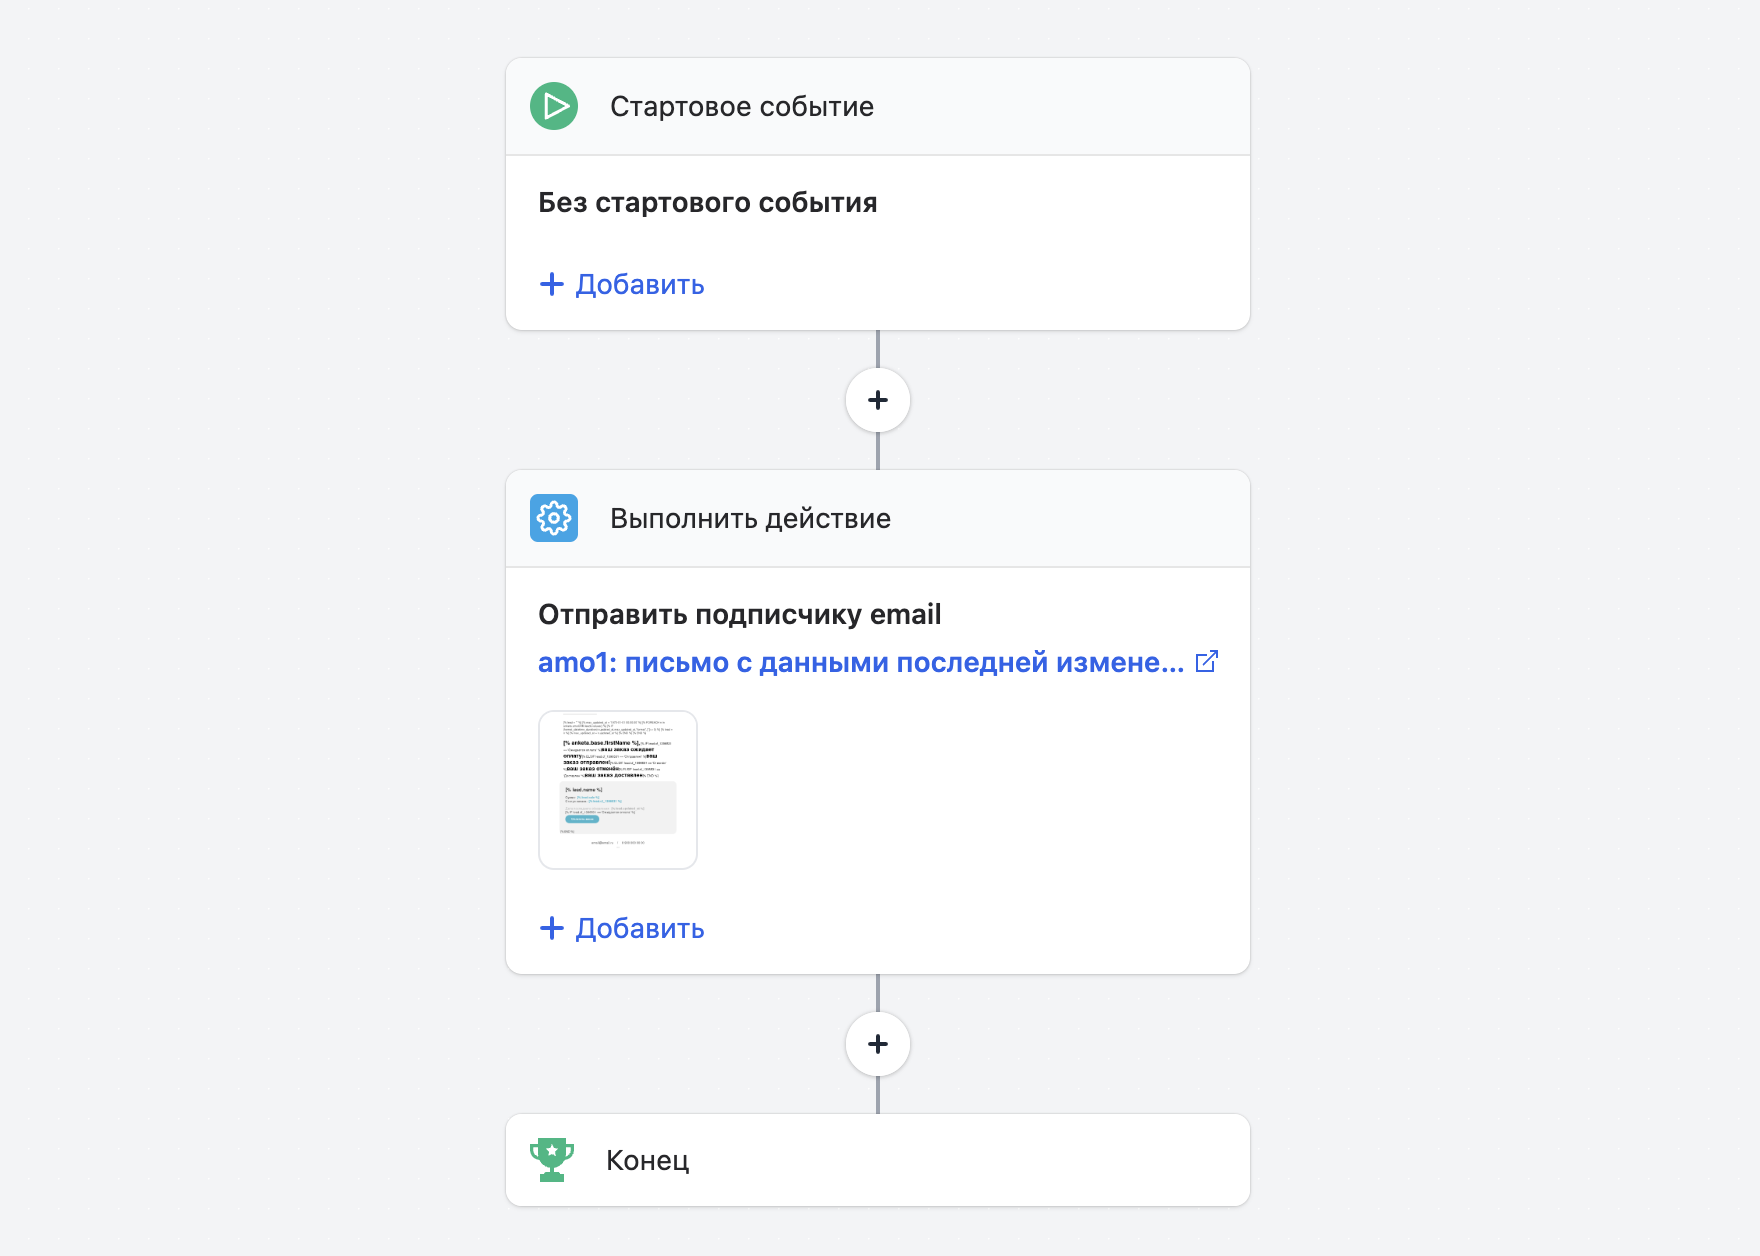Screen dimensions: 1760x1256
Task: Insert step via plus circle above Конец
Action: 877,1044
